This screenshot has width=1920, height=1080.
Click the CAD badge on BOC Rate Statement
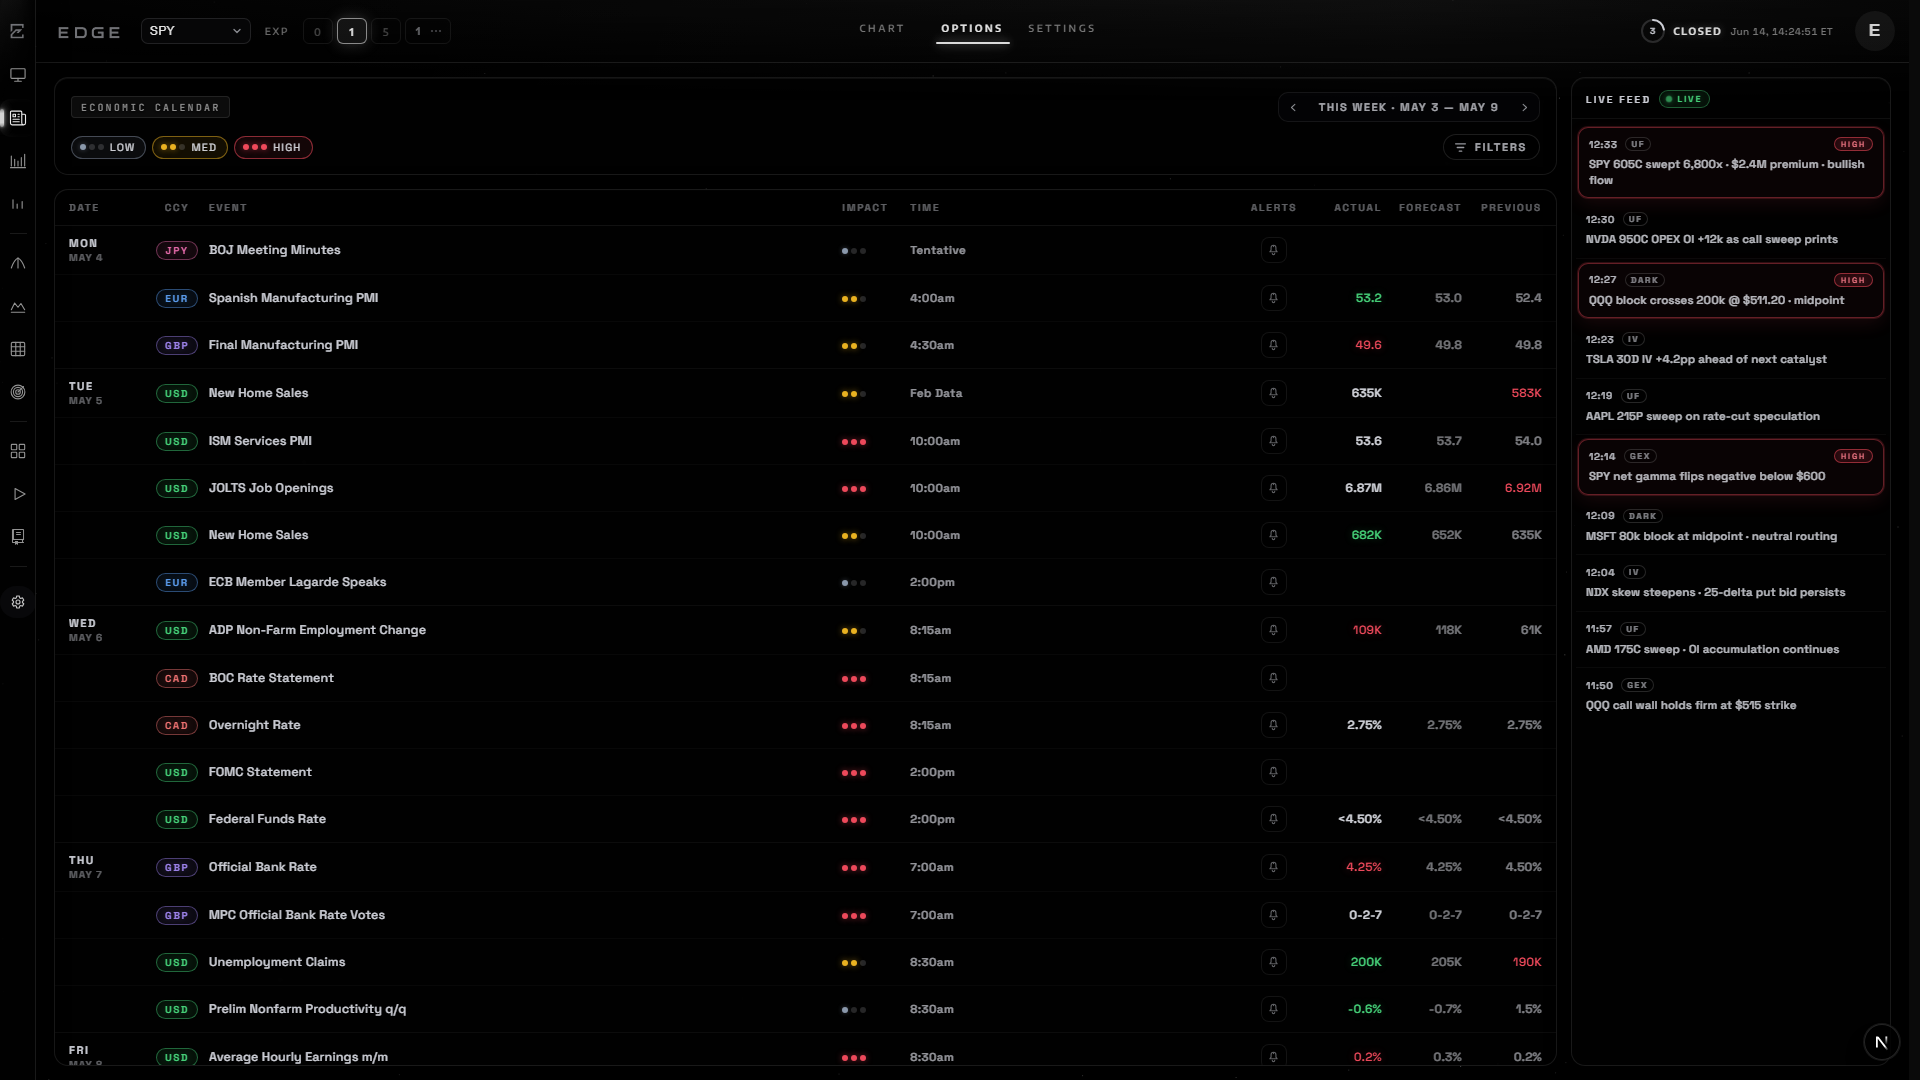[x=176, y=678]
